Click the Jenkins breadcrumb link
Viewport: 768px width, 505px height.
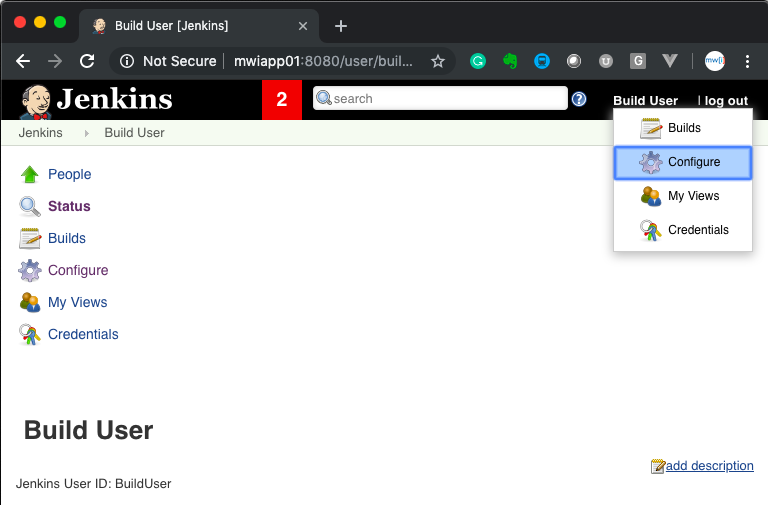41,133
